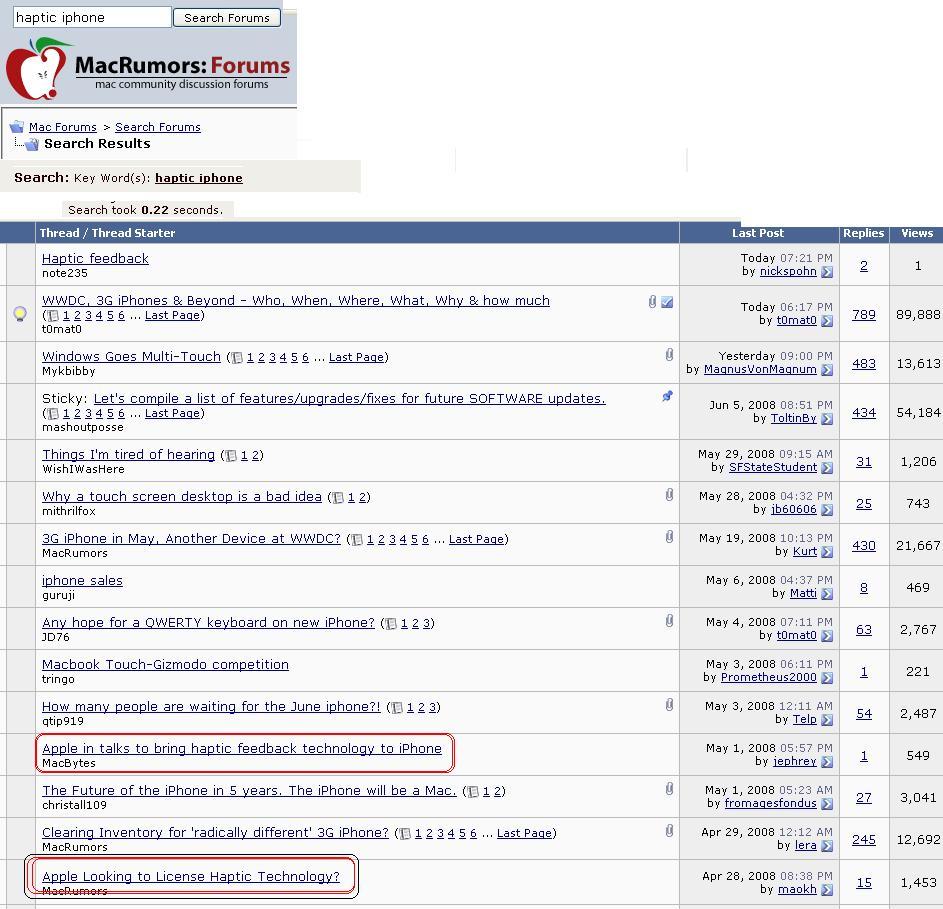
Task: Click multipage icon next to Things I'm tired of hearing
Action: coord(231,456)
